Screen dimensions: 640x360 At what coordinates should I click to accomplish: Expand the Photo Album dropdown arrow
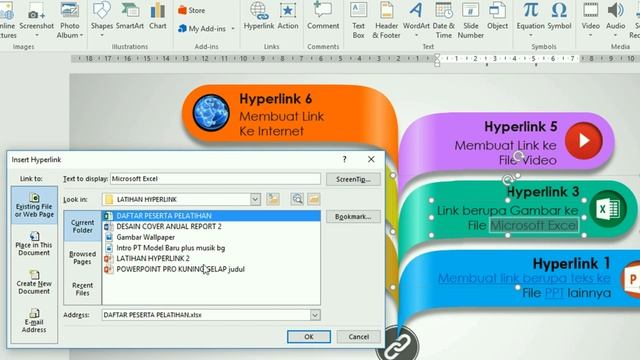pyautogui.click(x=82, y=36)
